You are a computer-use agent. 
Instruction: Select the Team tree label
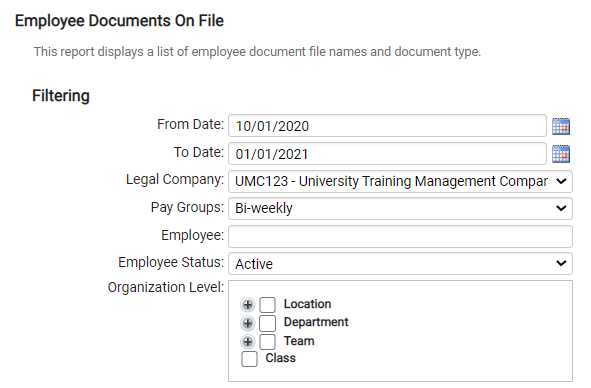point(299,341)
